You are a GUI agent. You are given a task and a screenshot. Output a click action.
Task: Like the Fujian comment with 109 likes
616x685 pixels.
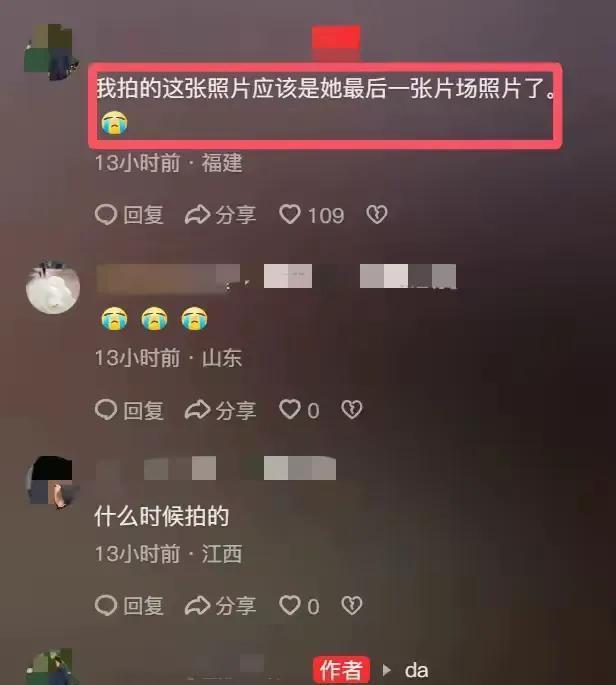click(x=290, y=214)
